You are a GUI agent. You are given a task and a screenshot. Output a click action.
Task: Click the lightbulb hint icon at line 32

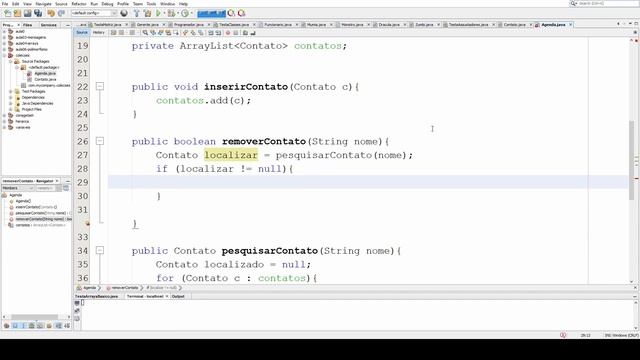[x=87, y=223]
